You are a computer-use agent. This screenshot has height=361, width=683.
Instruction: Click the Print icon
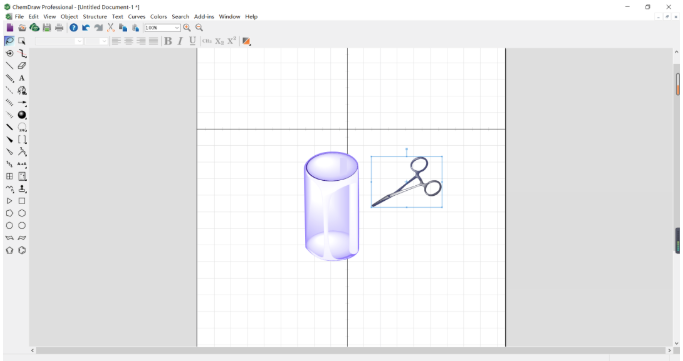click(59, 27)
